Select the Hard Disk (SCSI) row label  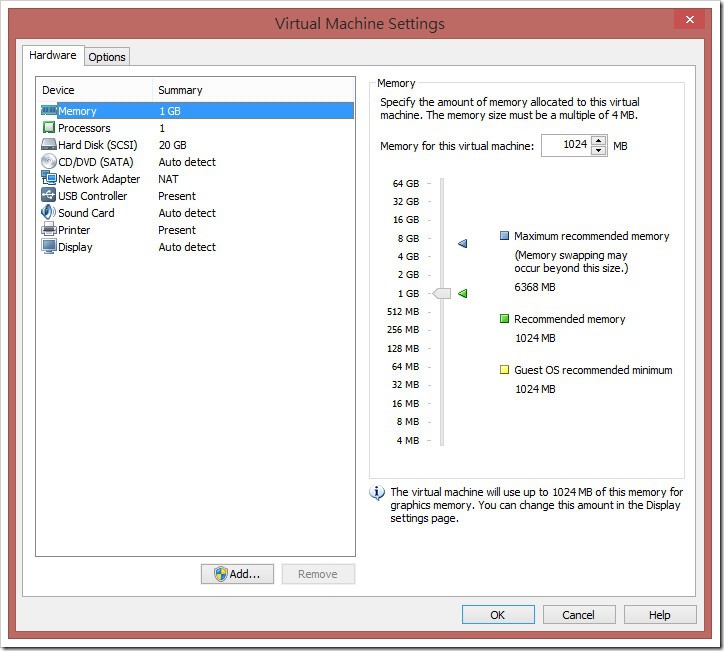point(97,145)
